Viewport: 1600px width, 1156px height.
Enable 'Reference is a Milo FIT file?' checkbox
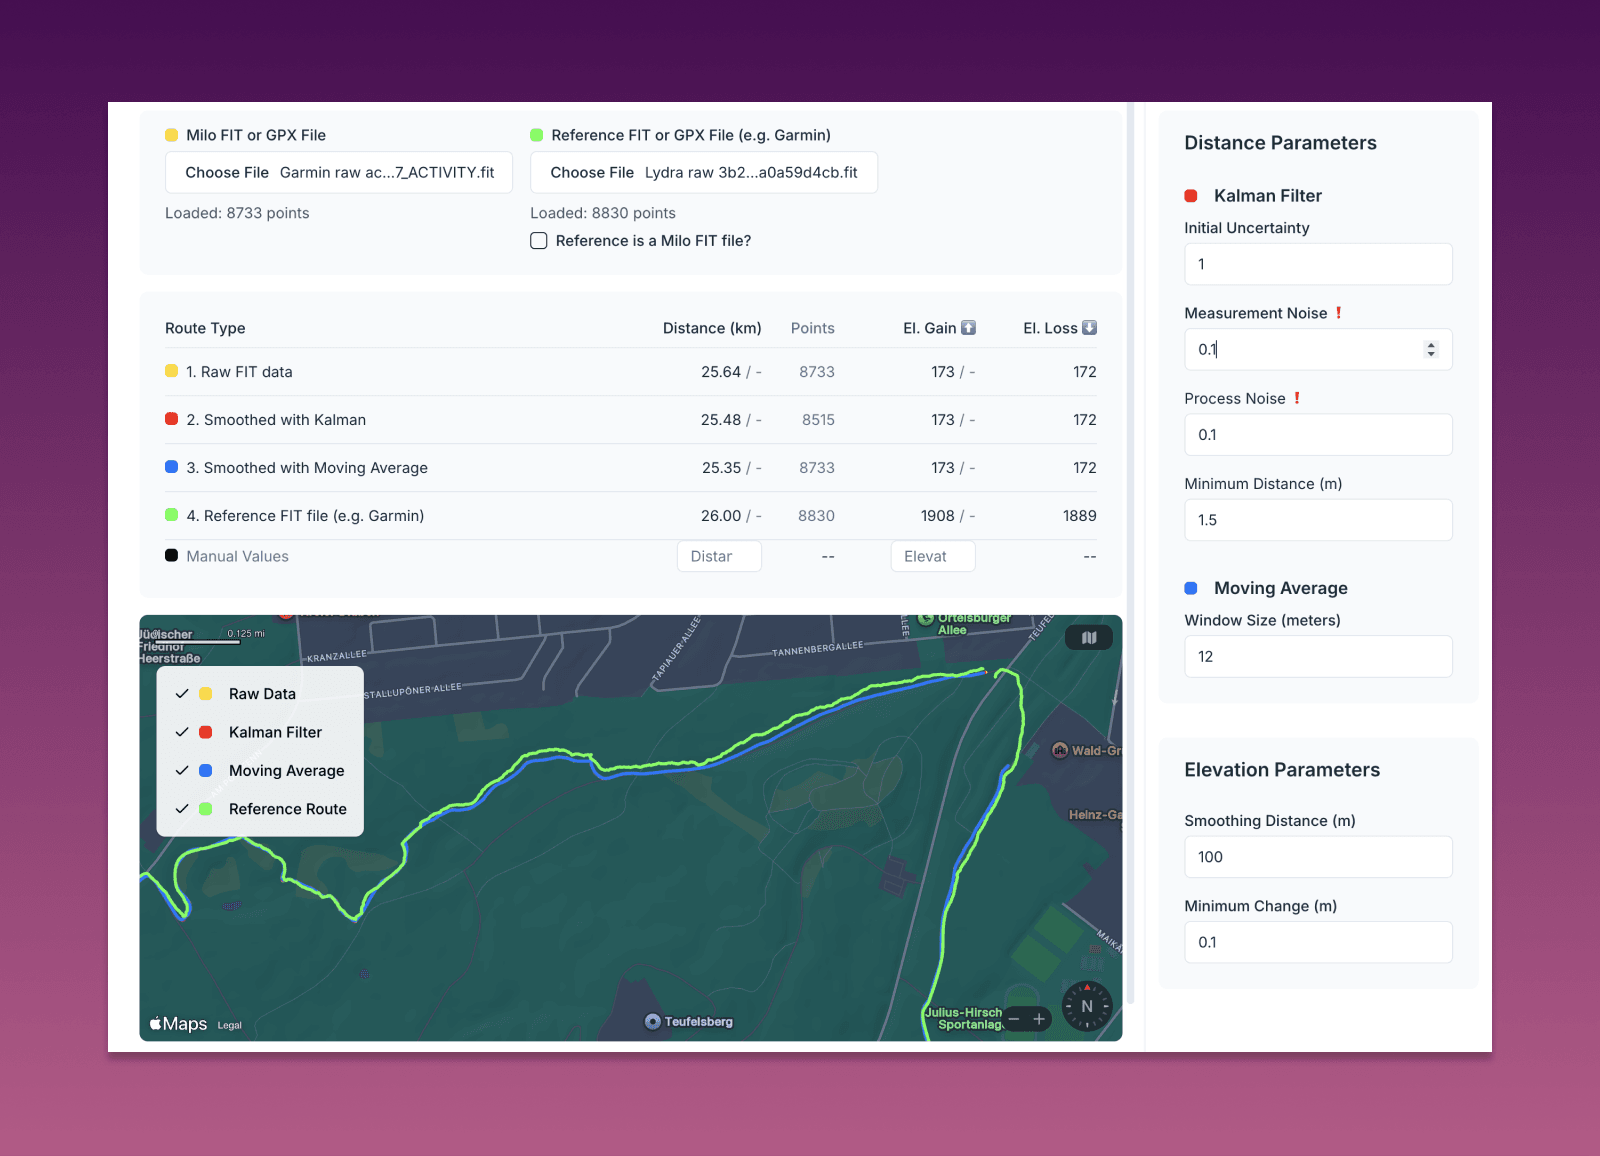539,241
